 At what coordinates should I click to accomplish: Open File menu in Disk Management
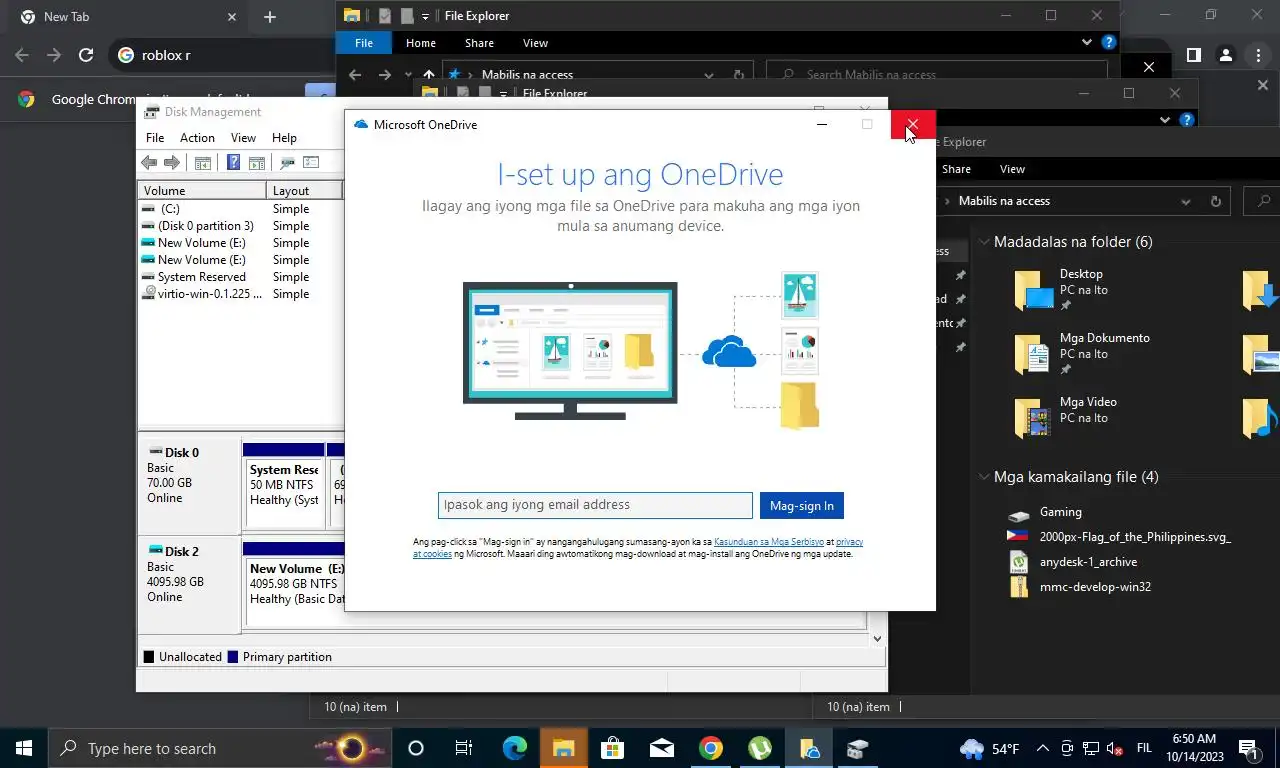[155, 138]
